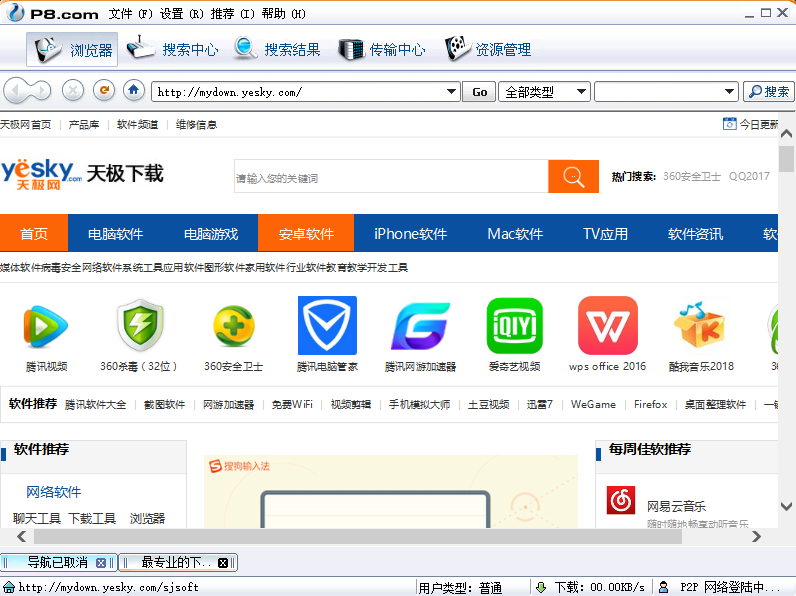Click the 360安全卫士 app icon

pyautogui.click(x=234, y=326)
